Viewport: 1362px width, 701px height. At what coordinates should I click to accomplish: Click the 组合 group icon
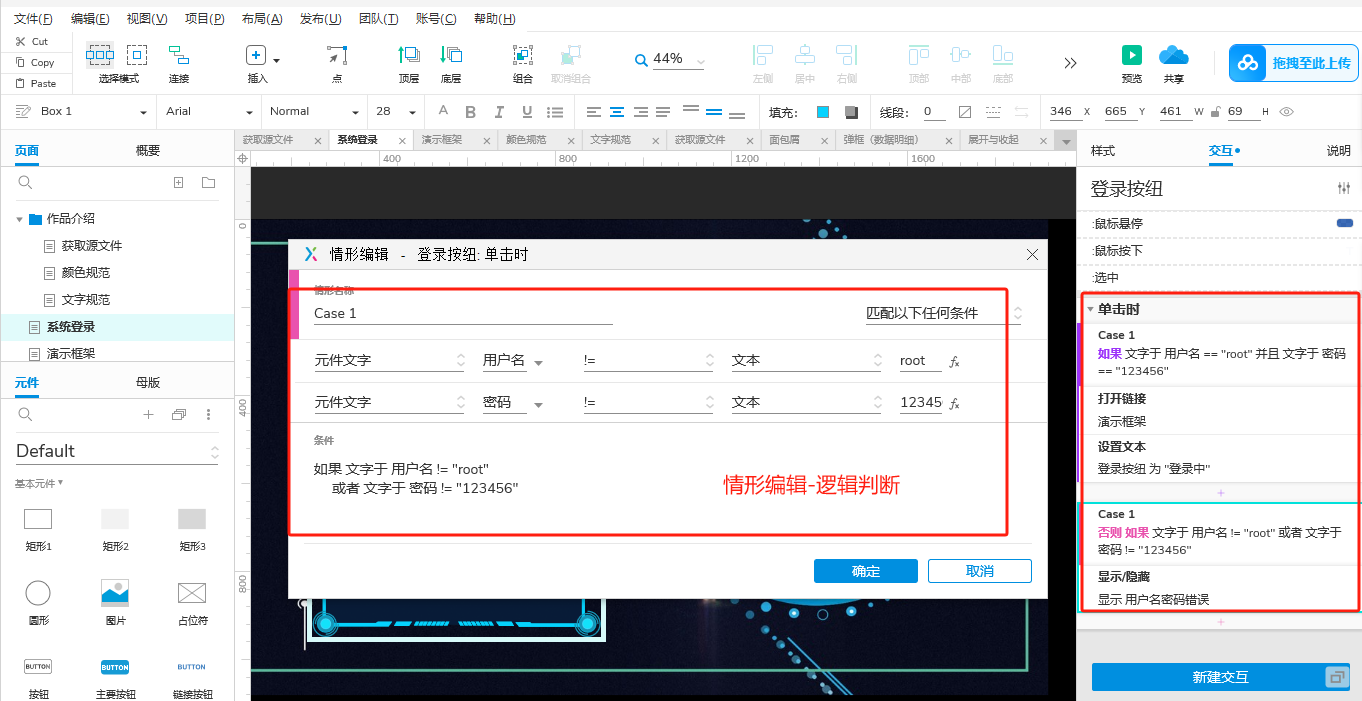coord(522,55)
